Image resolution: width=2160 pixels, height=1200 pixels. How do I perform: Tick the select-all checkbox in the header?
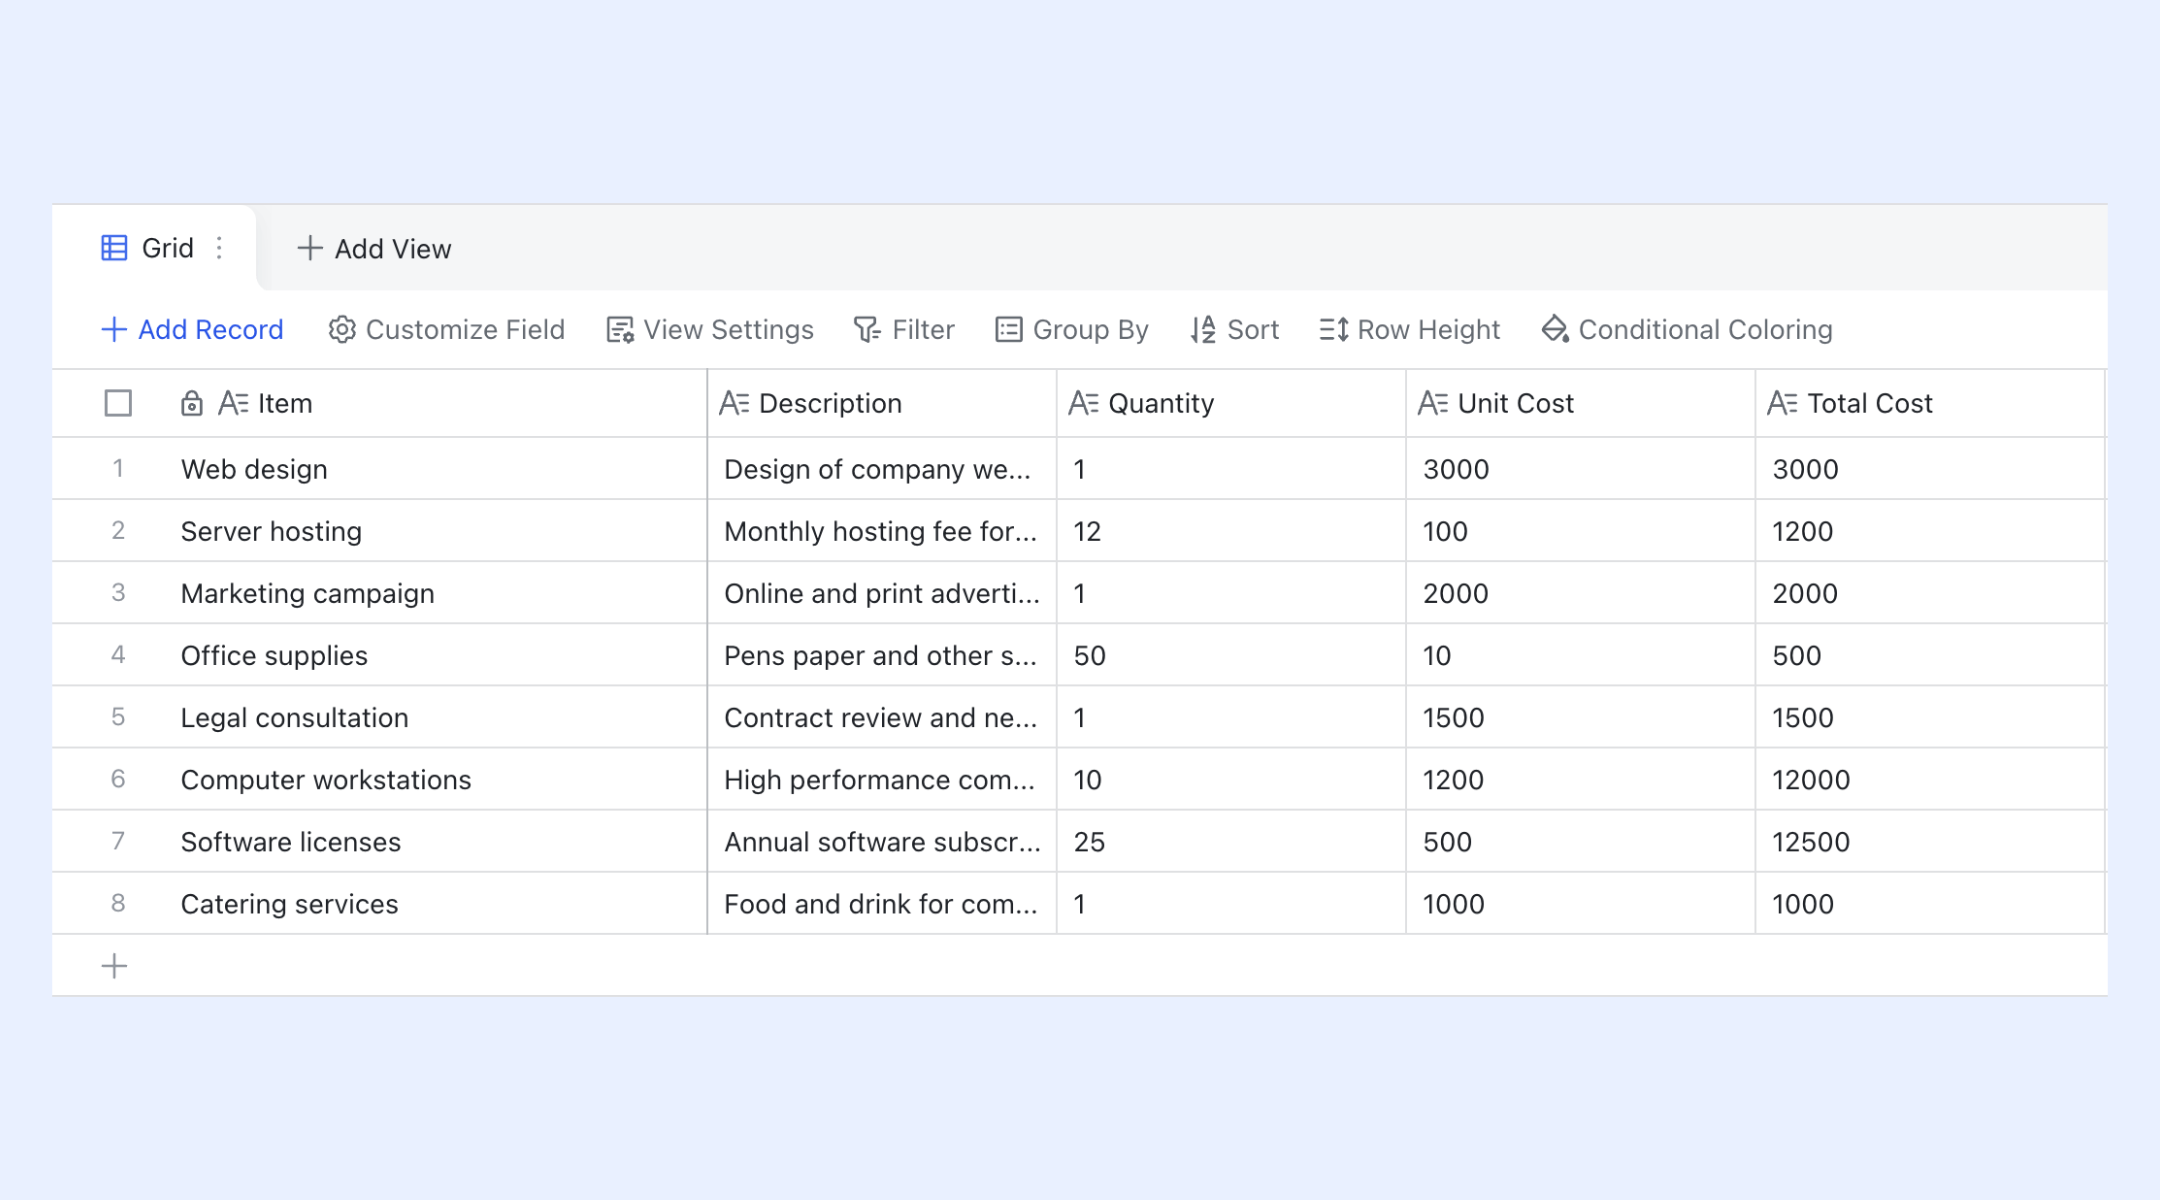click(118, 404)
